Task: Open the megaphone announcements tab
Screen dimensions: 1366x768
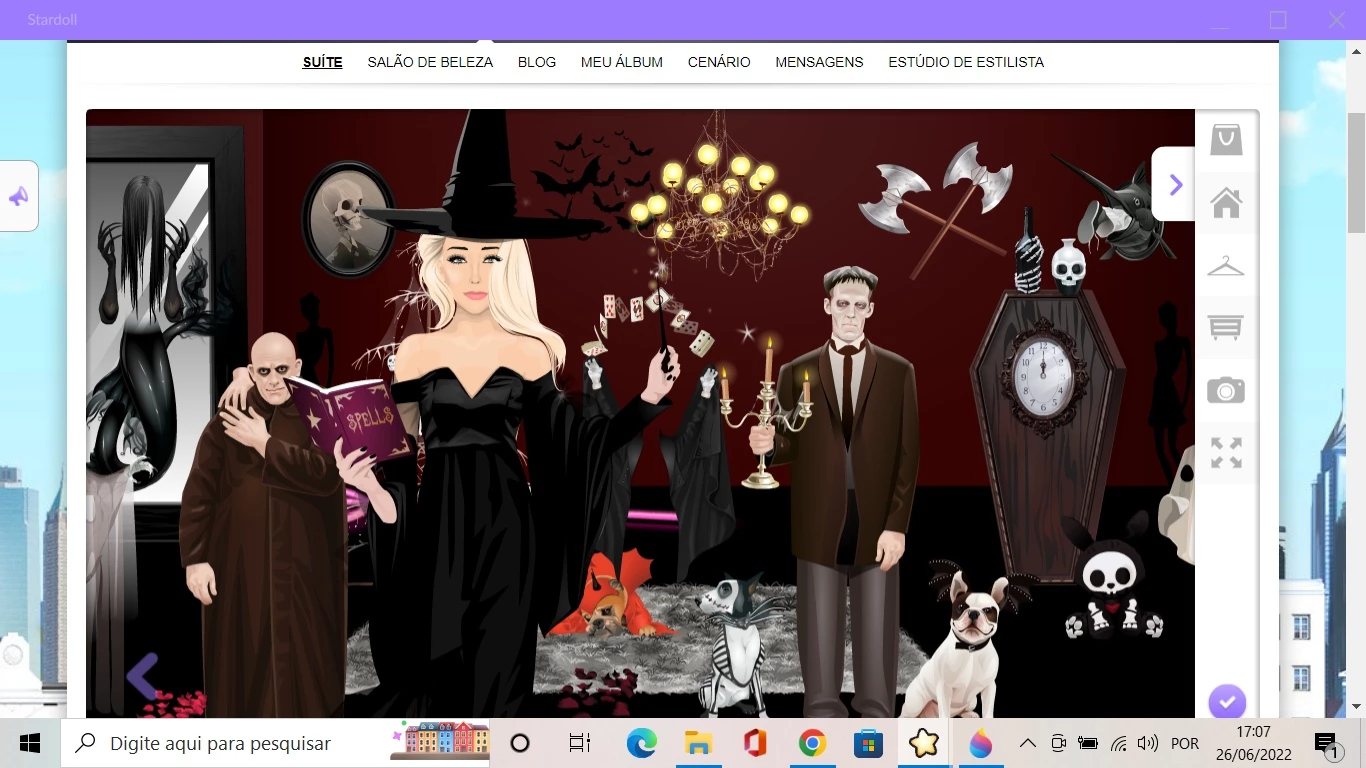Action: 19,196
